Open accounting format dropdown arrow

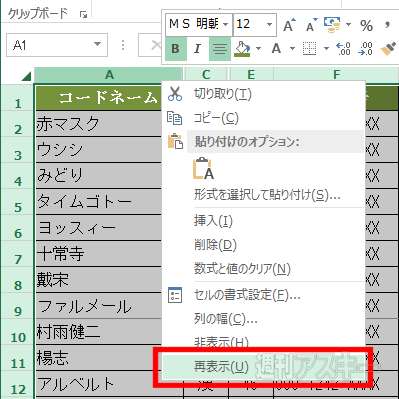coord(348,25)
